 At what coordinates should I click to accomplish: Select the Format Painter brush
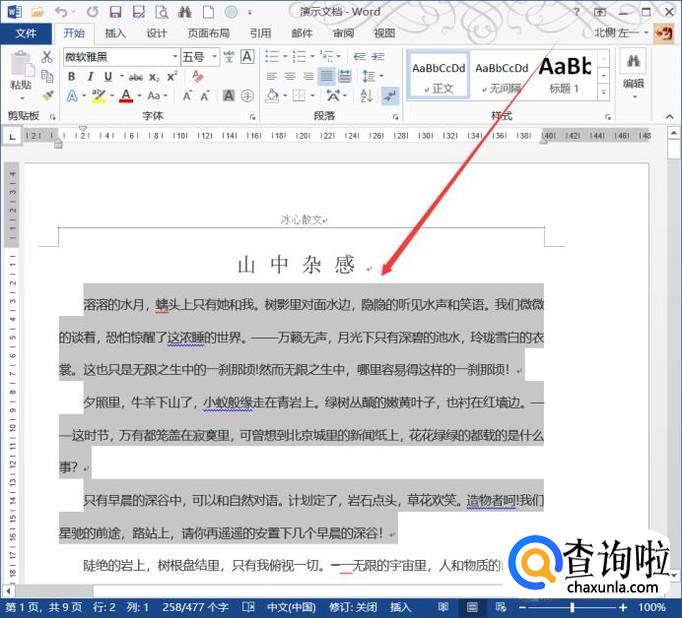point(46,95)
